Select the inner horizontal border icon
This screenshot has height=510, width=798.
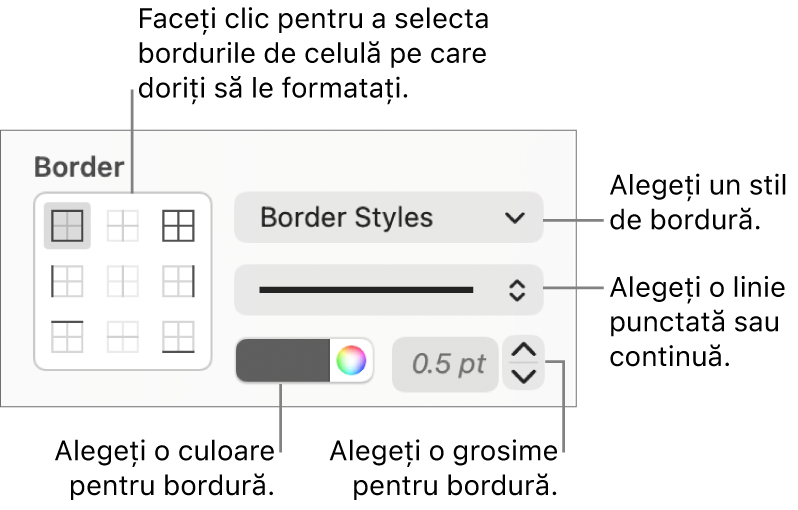click(123, 336)
